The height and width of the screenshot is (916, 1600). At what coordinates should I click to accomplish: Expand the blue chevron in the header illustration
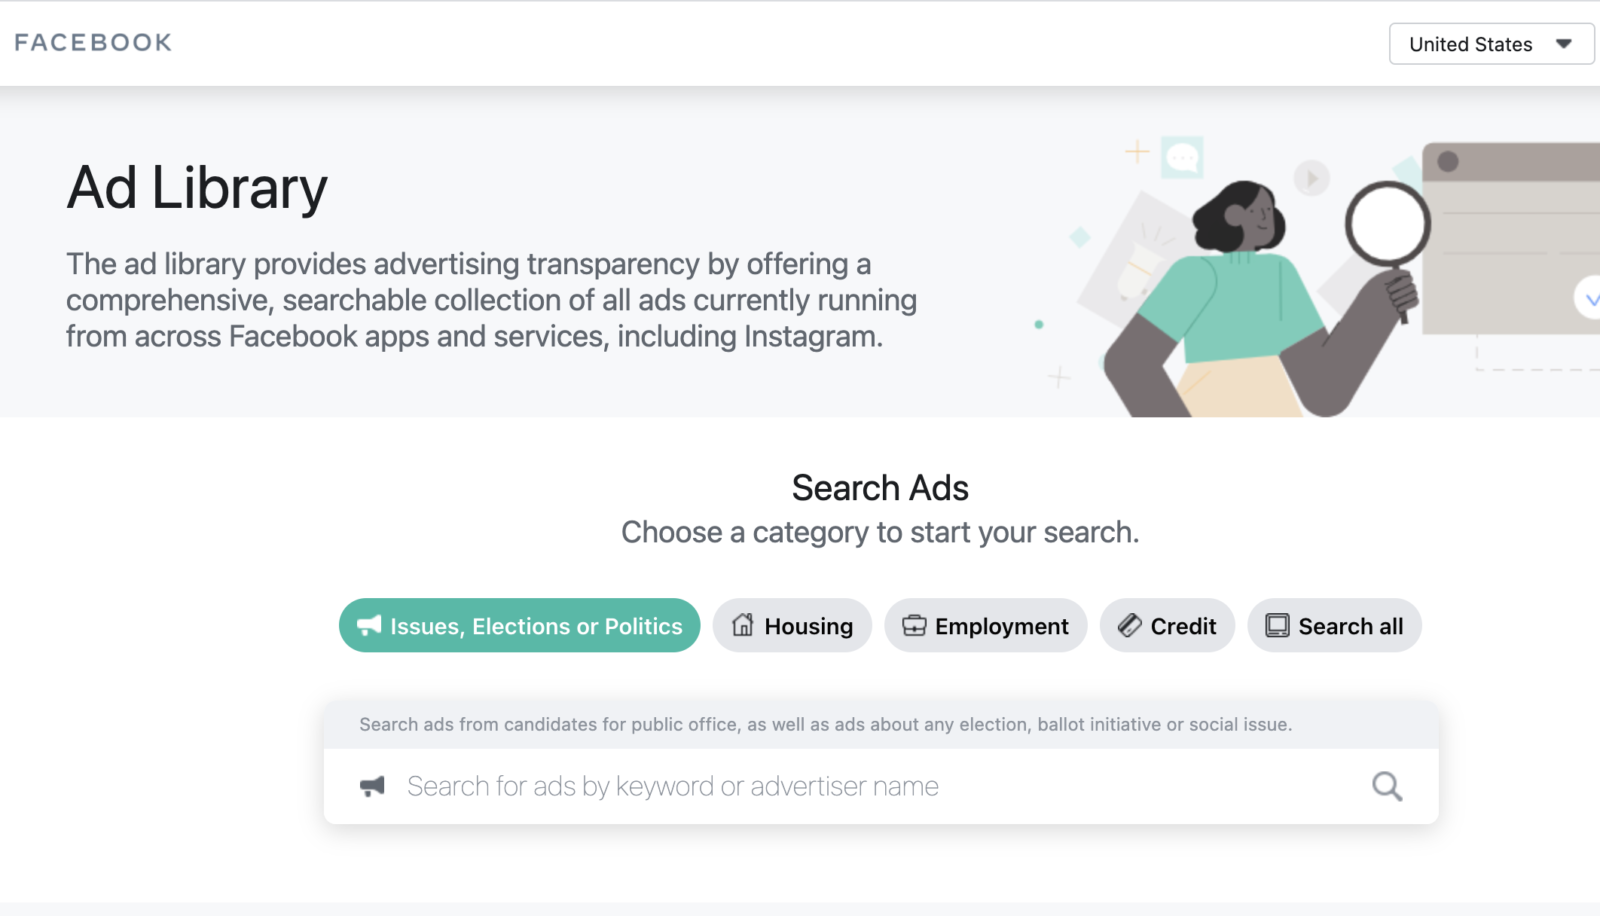tap(1590, 297)
